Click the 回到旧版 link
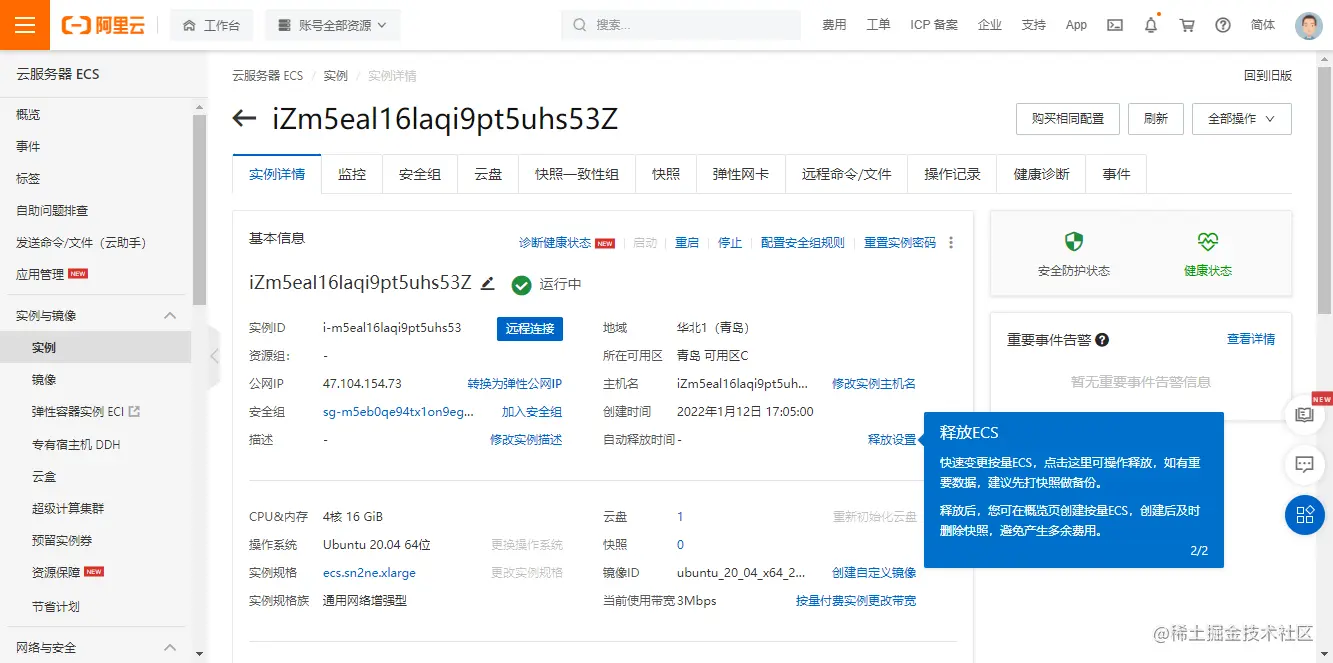 [x=1268, y=76]
